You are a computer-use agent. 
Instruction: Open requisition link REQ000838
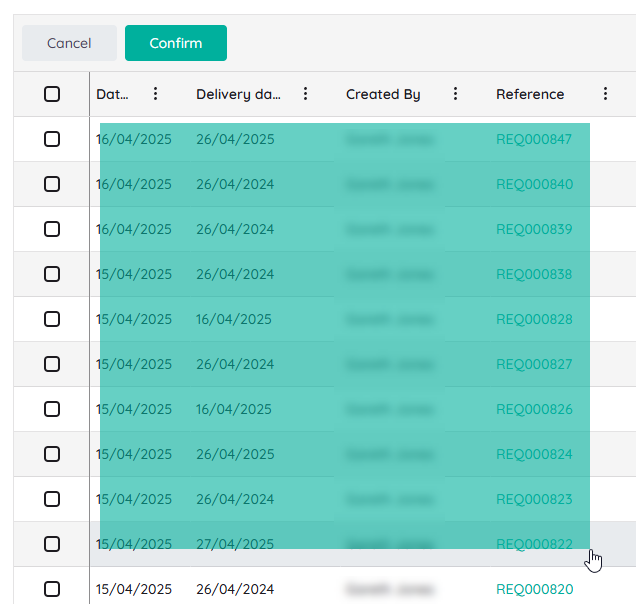coord(534,274)
